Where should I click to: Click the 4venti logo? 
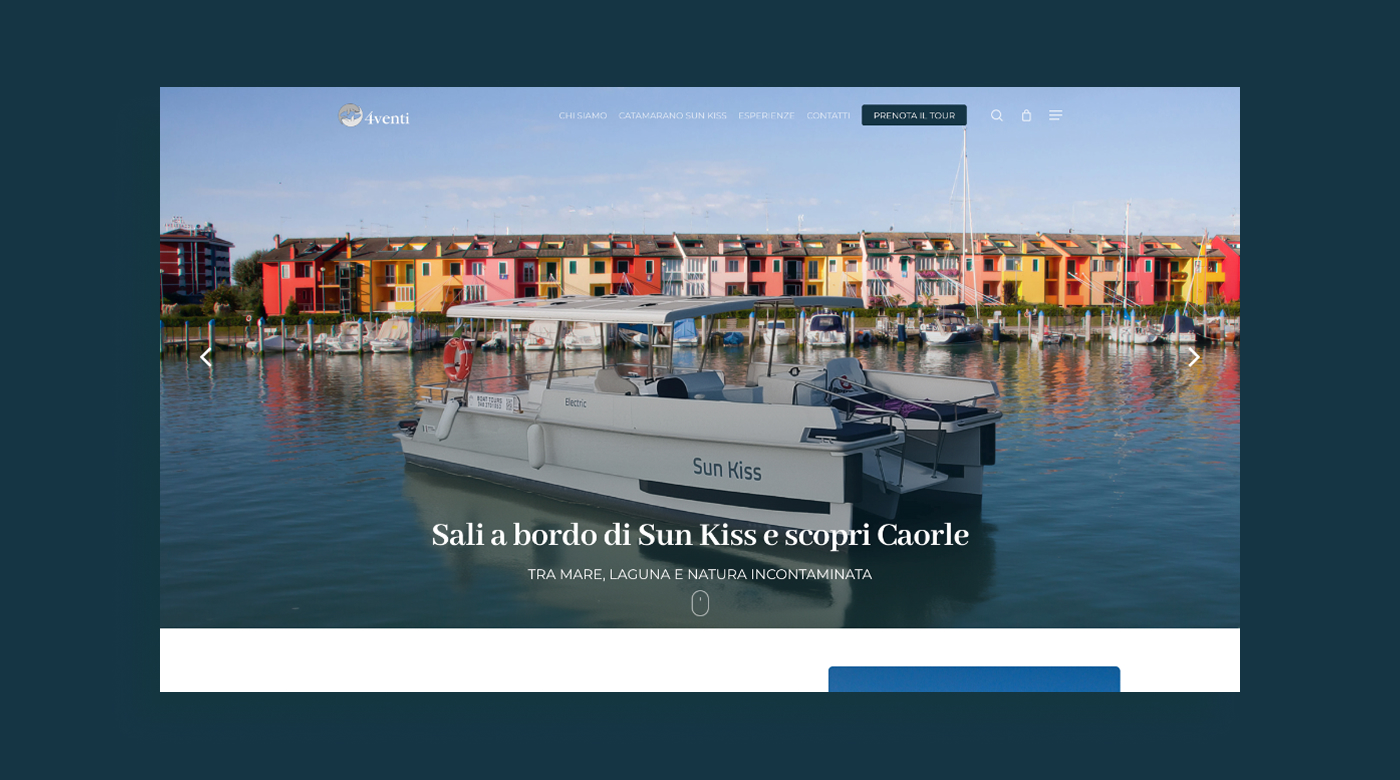click(374, 116)
